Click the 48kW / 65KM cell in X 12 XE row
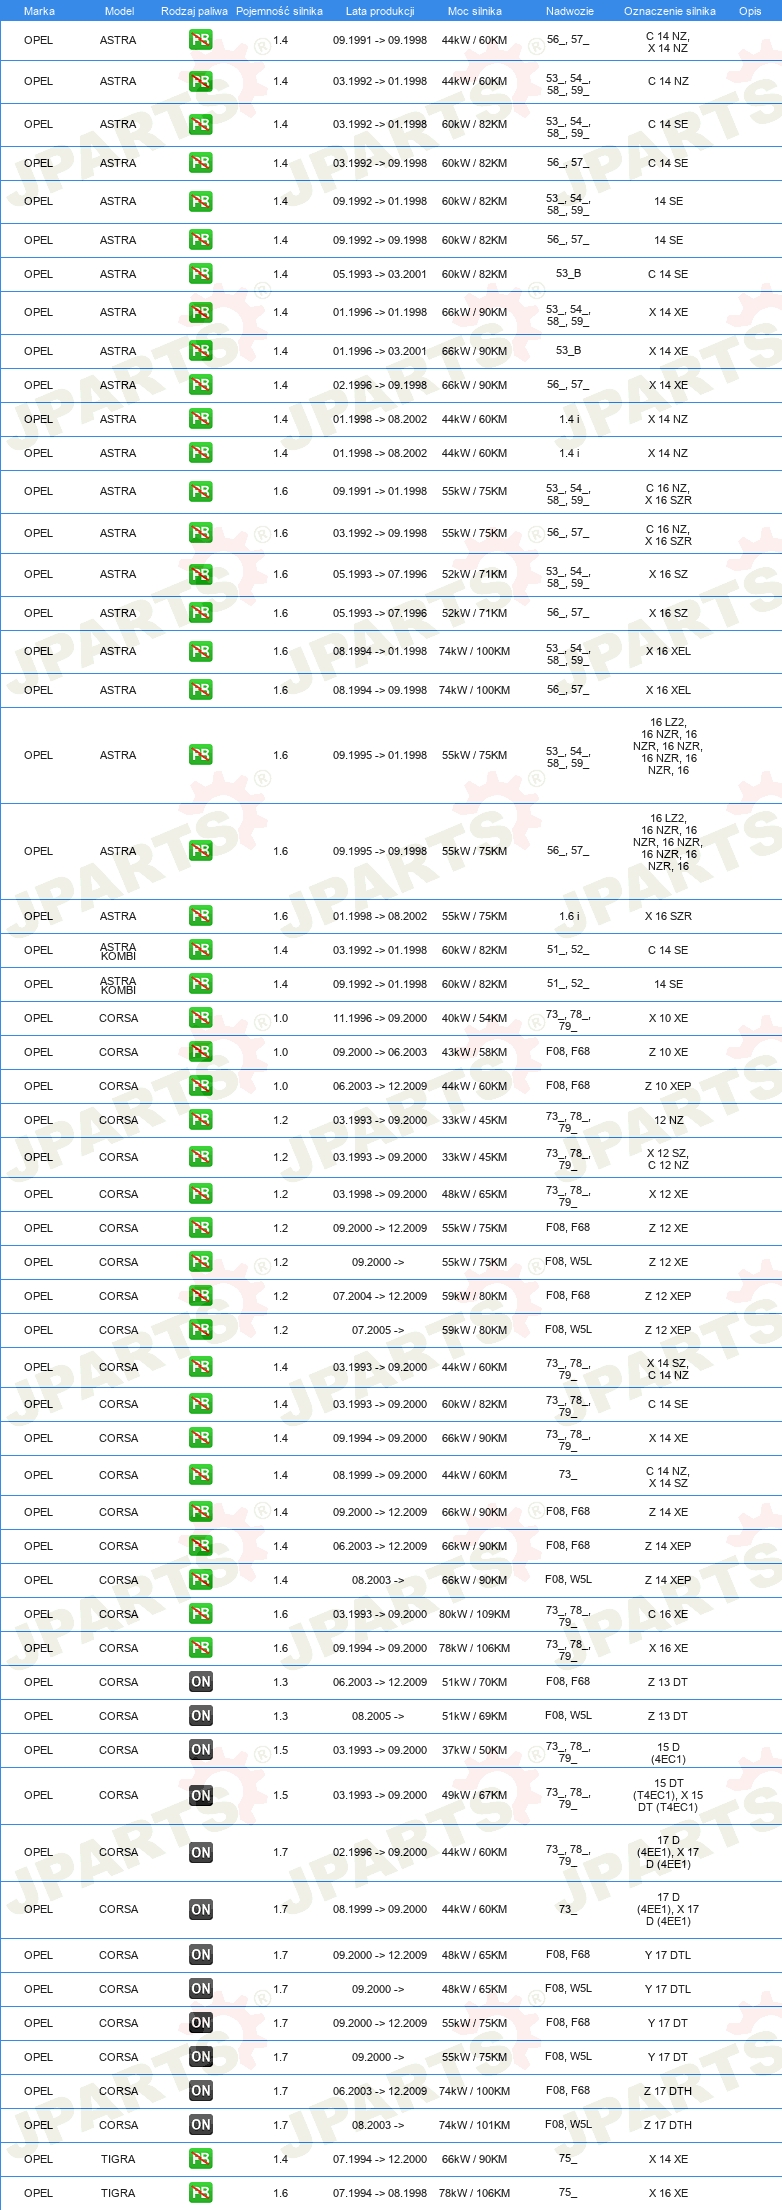Screen dimensions: 782x2210 click(x=475, y=1194)
